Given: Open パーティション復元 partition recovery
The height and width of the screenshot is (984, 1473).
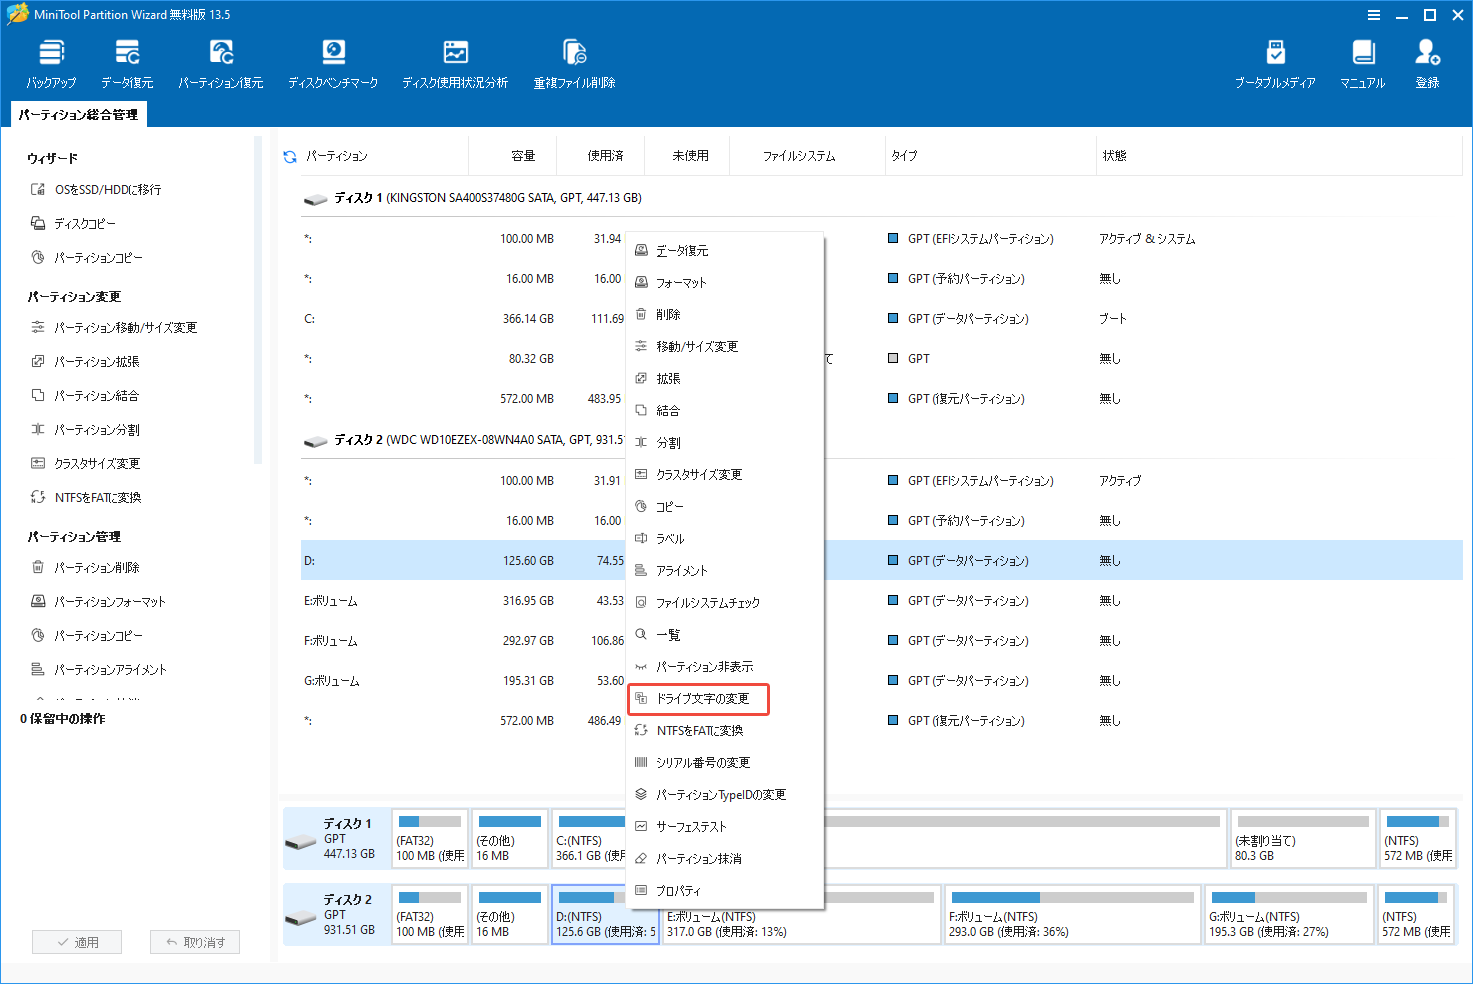Looking at the screenshot, I should point(220,62).
